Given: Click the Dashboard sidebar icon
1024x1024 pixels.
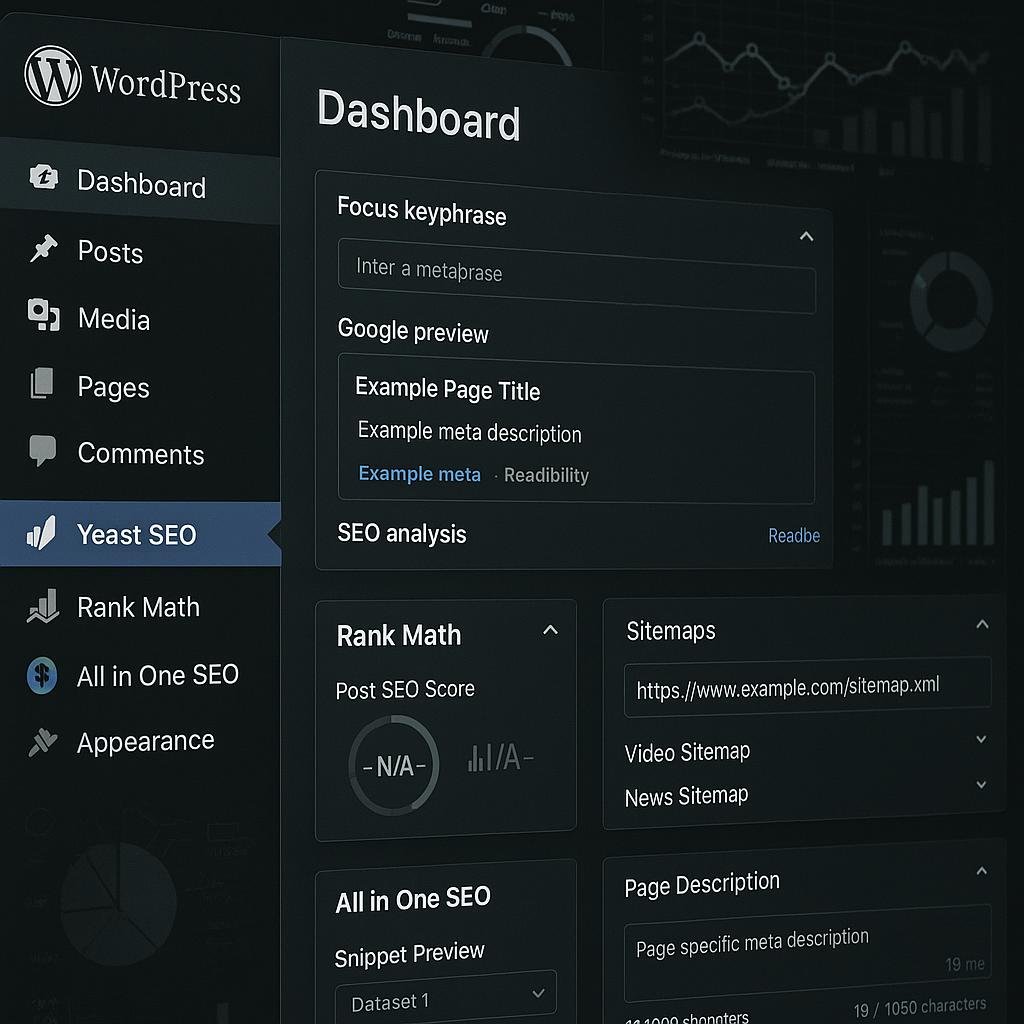Looking at the screenshot, I should point(44,176).
